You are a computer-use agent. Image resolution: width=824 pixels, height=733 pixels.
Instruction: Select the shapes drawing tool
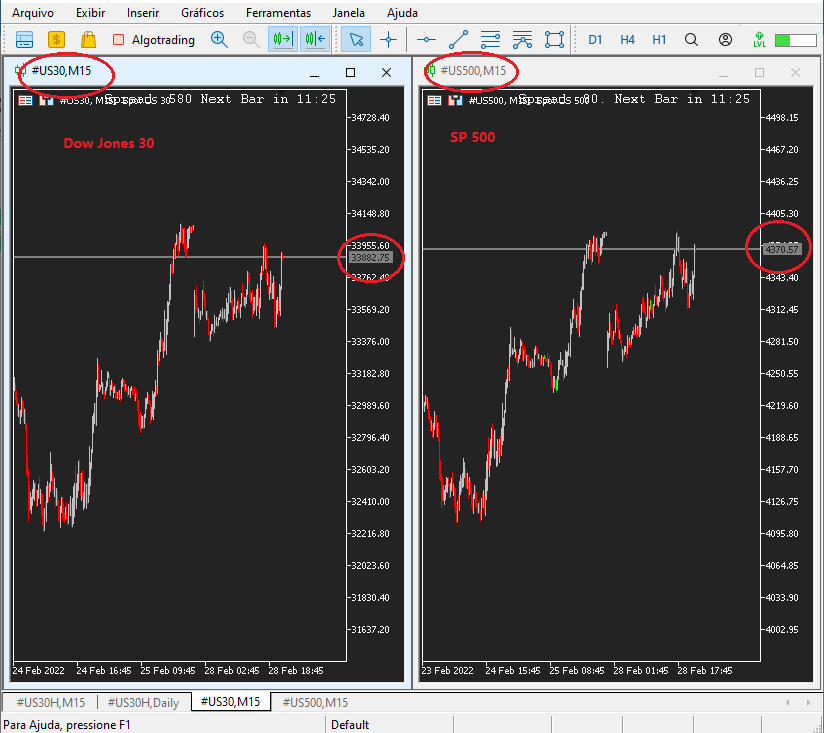point(554,39)
